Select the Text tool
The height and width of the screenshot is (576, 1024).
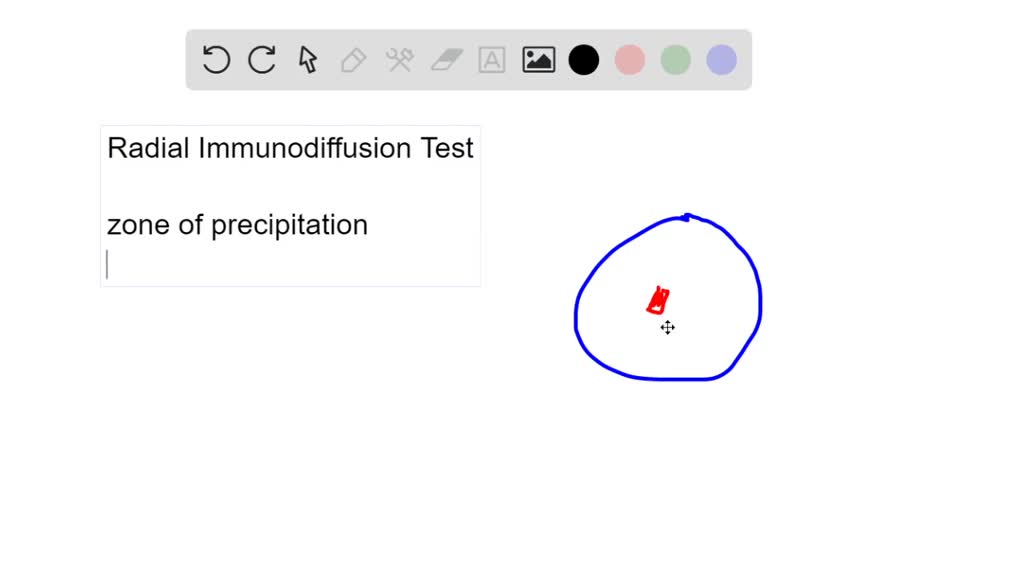pyautogui.click(x=492, y=60)
